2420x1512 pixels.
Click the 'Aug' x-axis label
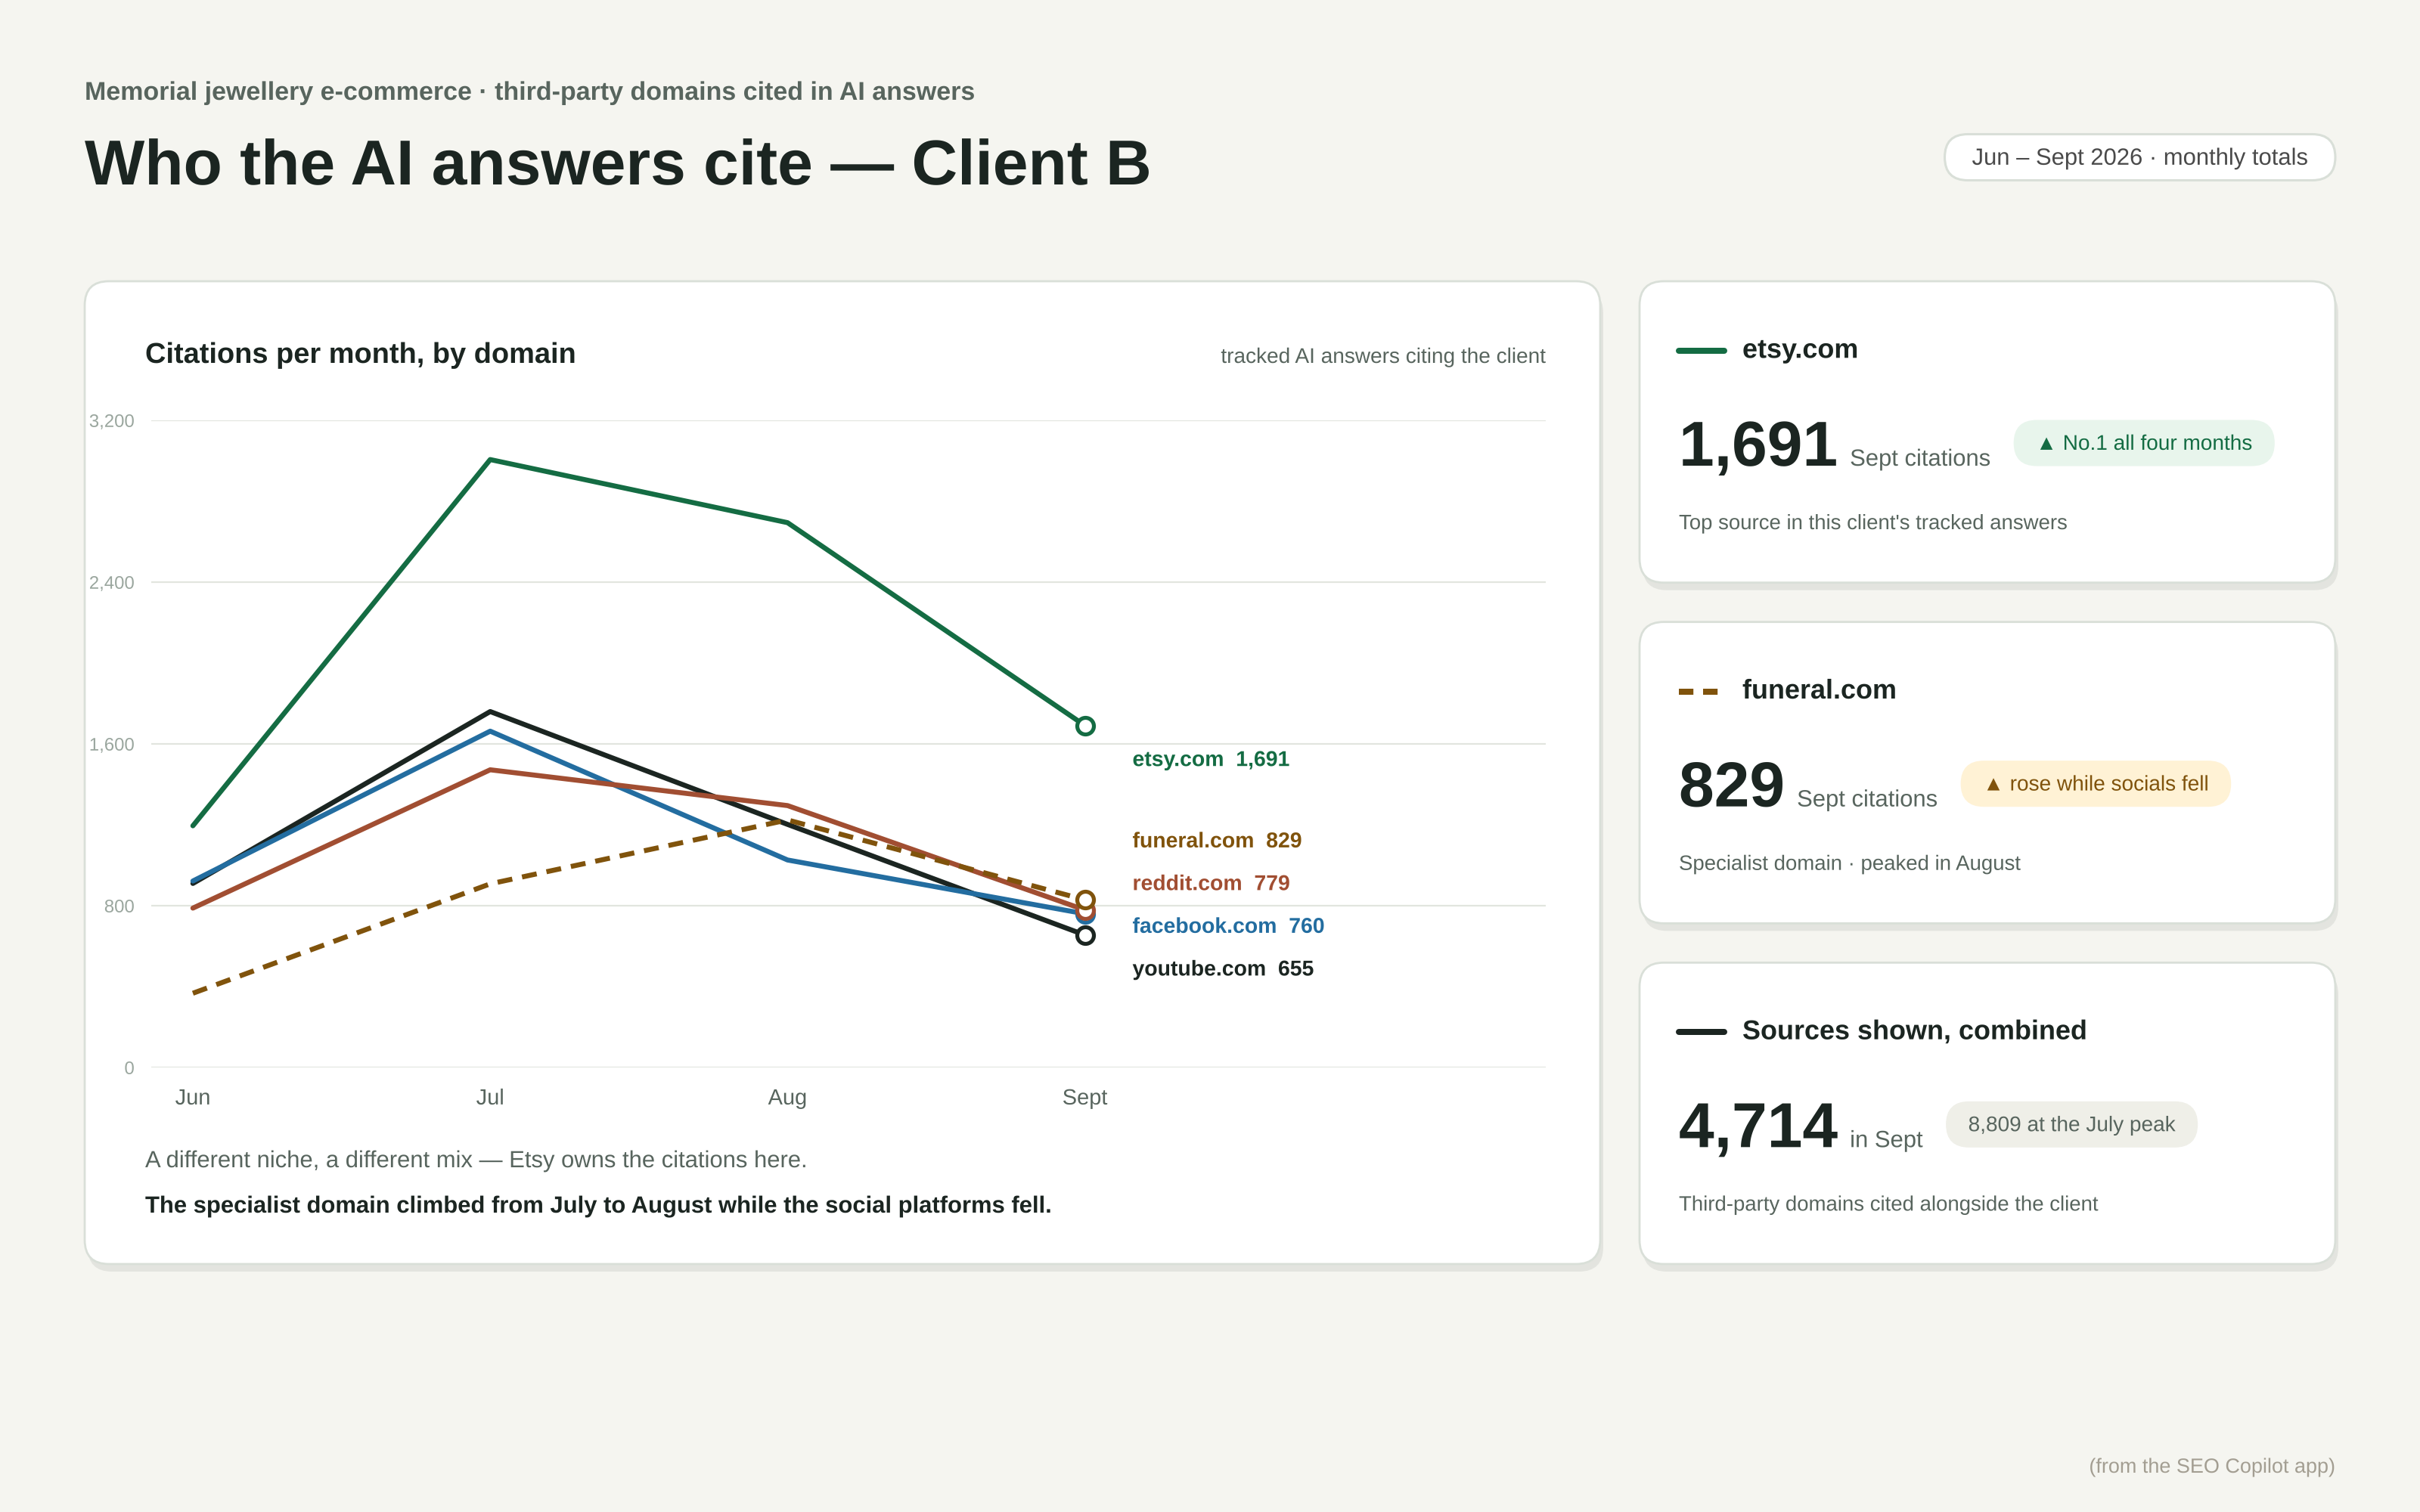click(x=787, y=1097)
